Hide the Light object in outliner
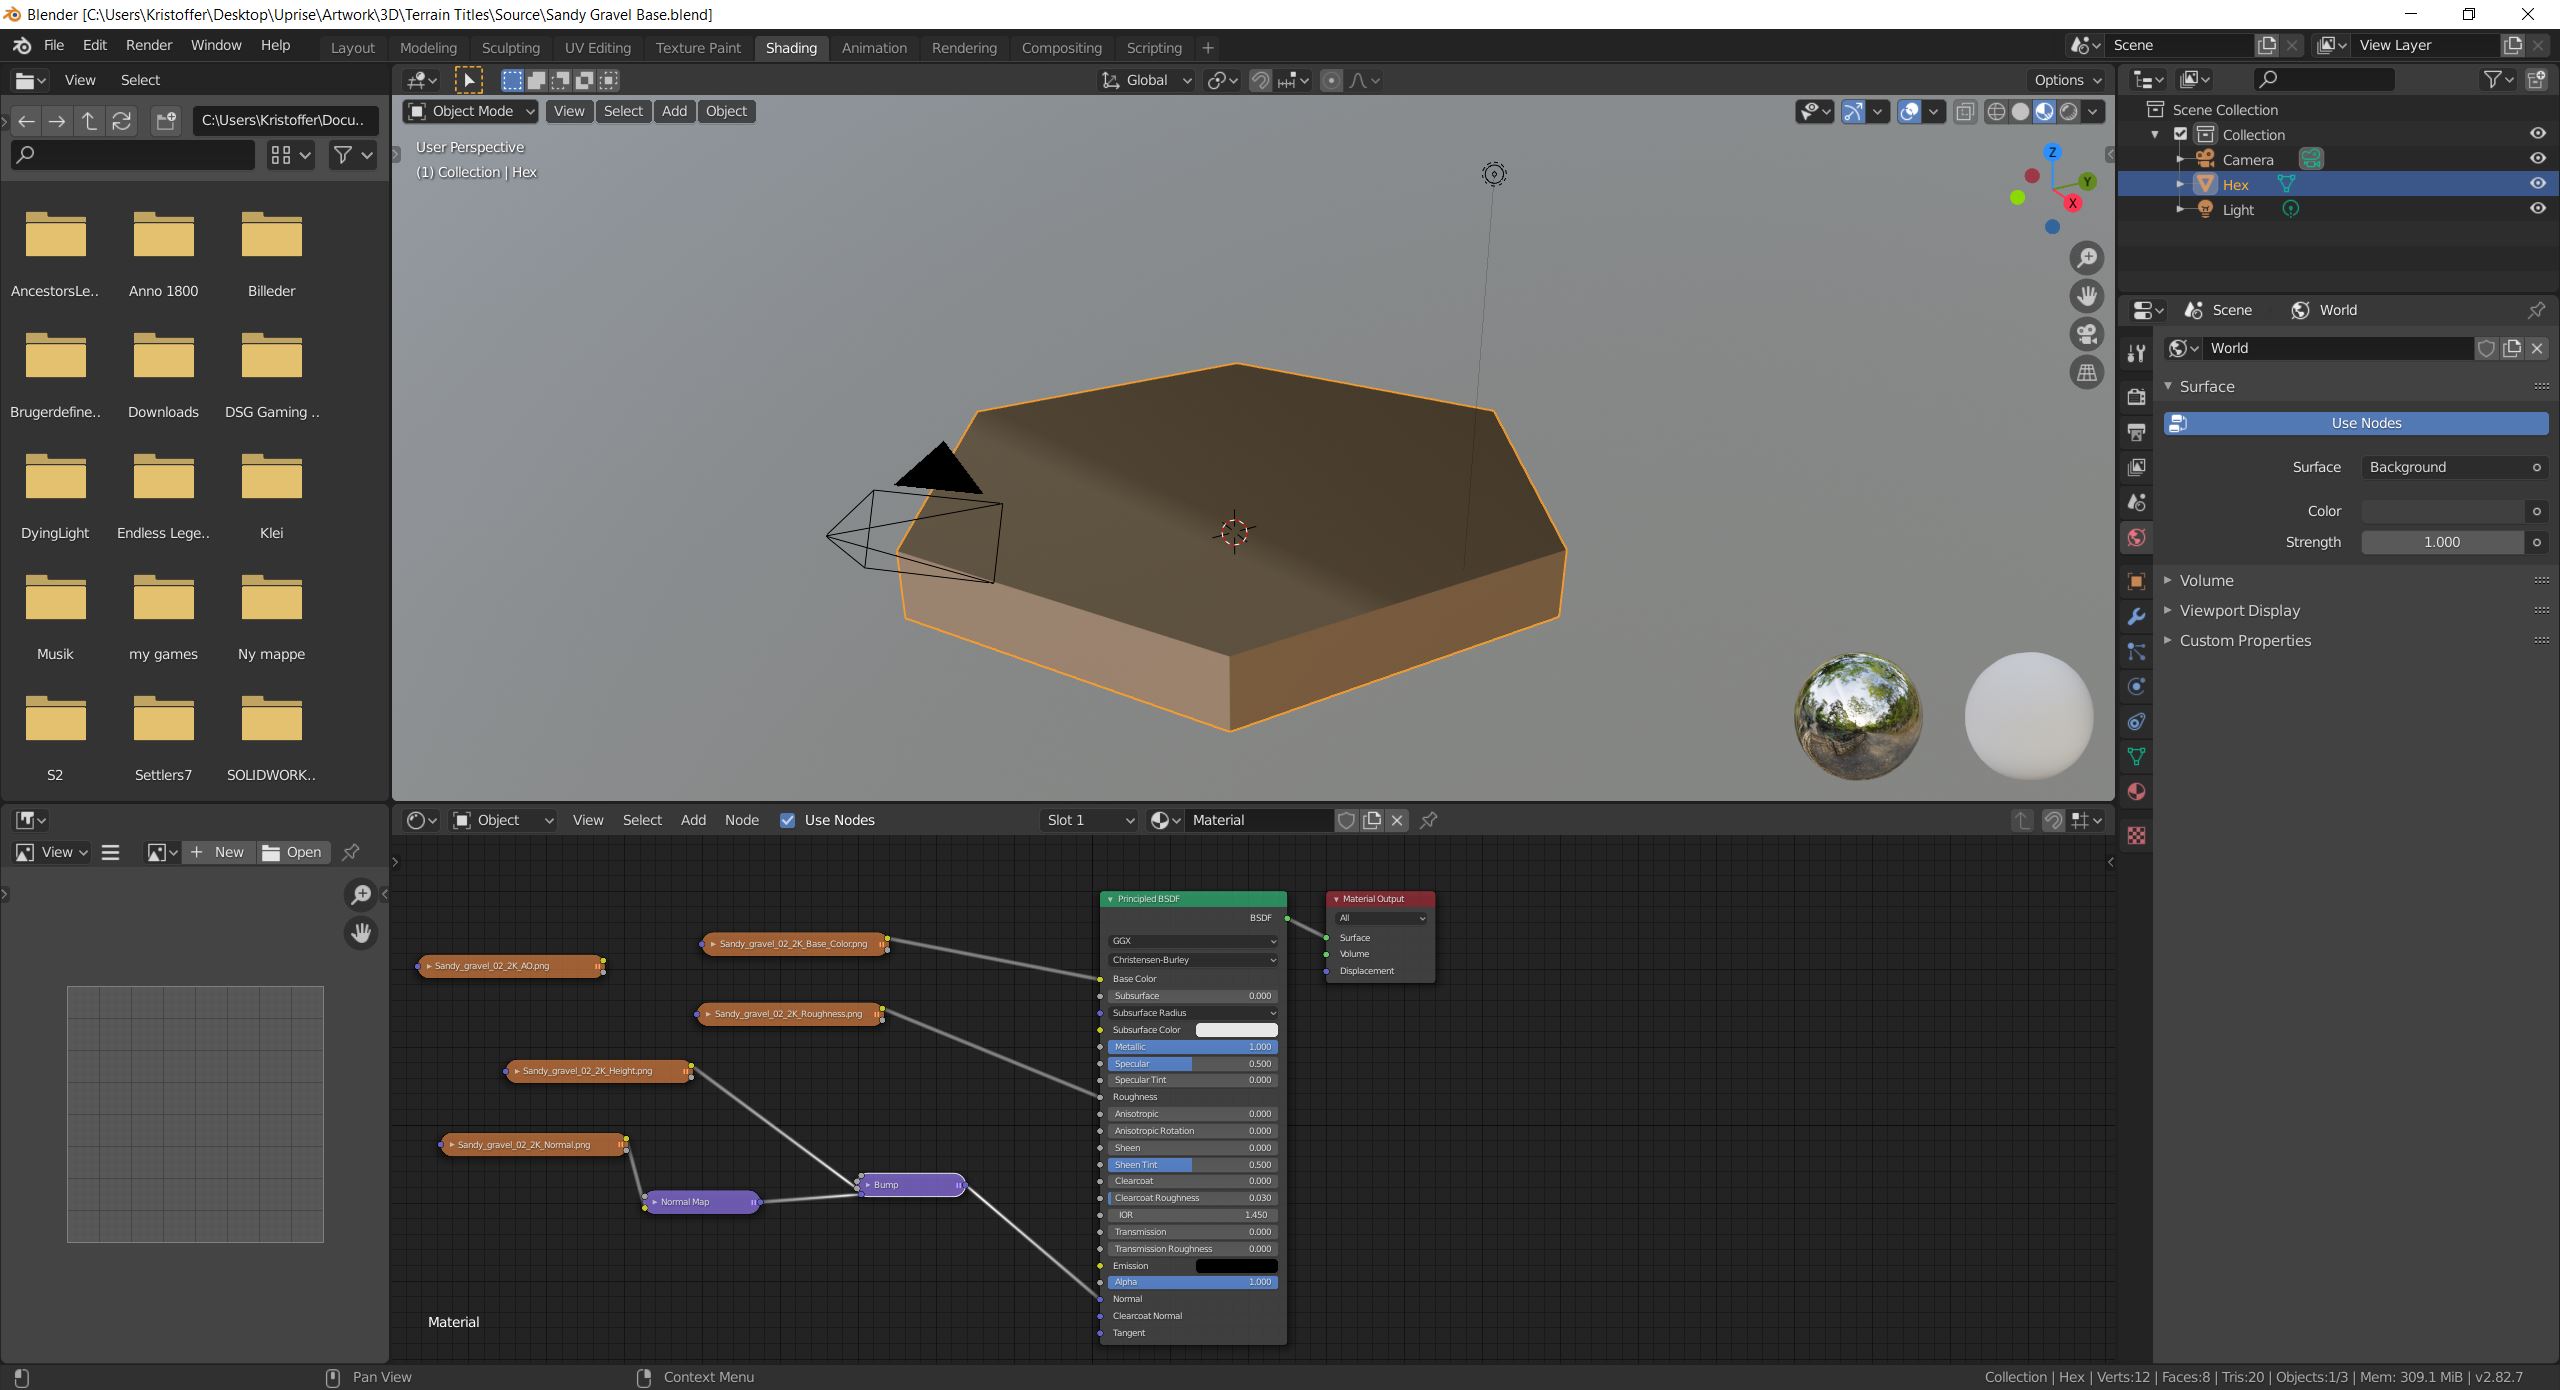The width and height of the screenshot is (2560, 1390). [2537, 209]
